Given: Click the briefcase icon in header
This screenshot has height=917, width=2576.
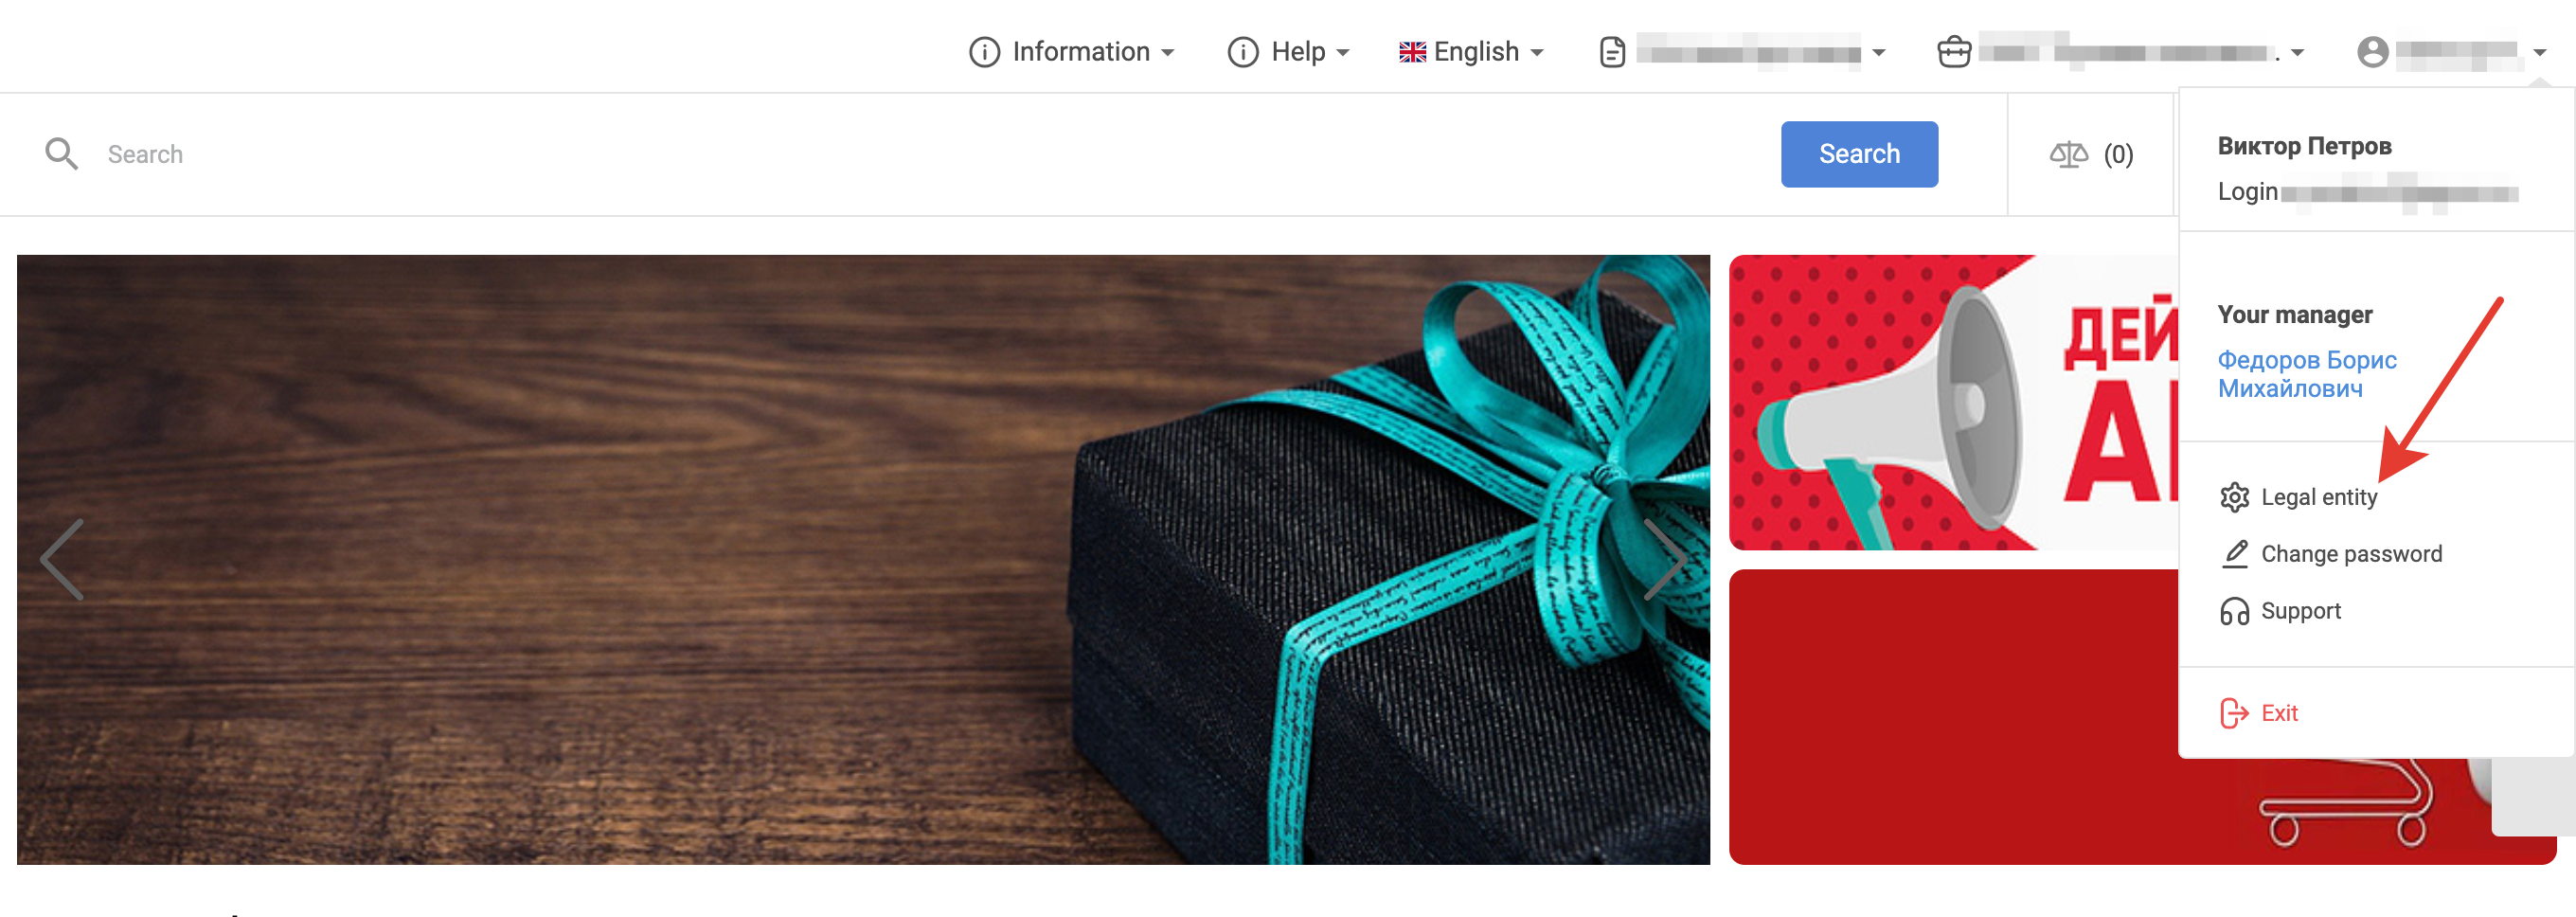Looking at the screenshot, I should [x=1953, y=52].
